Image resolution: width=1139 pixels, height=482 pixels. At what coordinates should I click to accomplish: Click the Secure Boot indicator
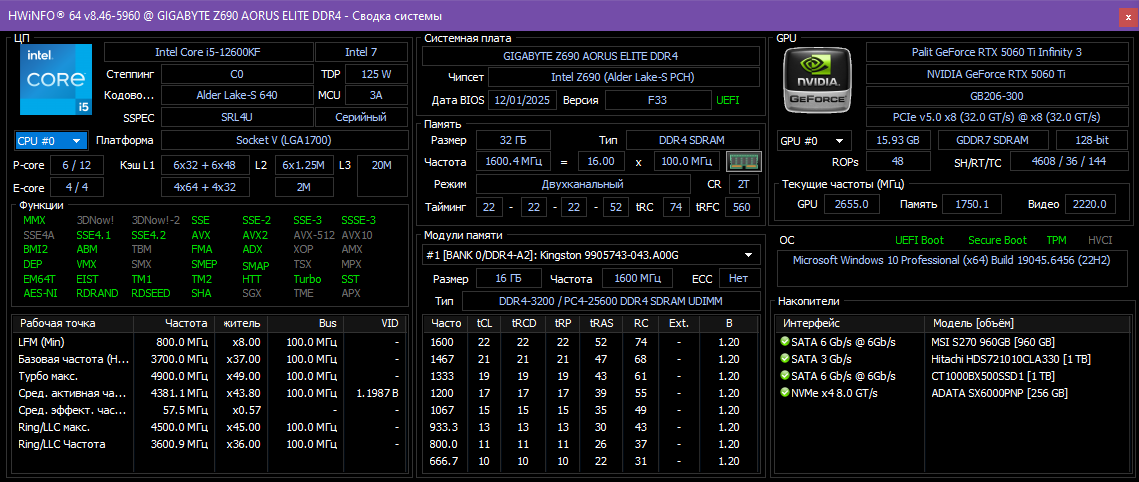(997, 240)
